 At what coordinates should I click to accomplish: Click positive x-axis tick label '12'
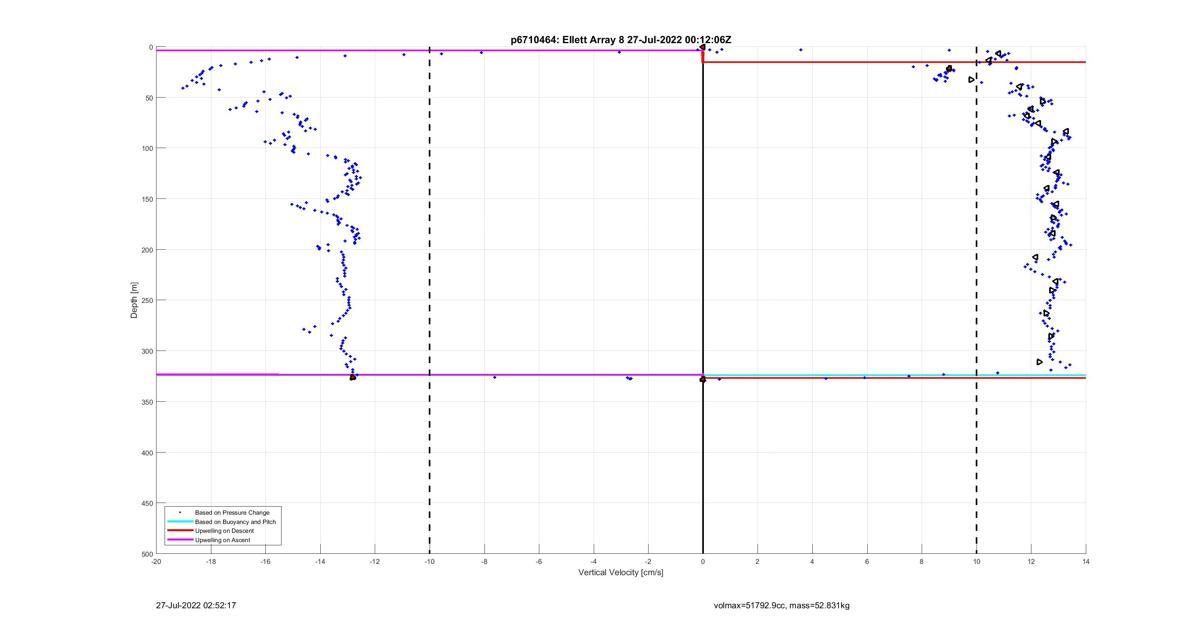pyautogui.click(x=1031, y=561)
